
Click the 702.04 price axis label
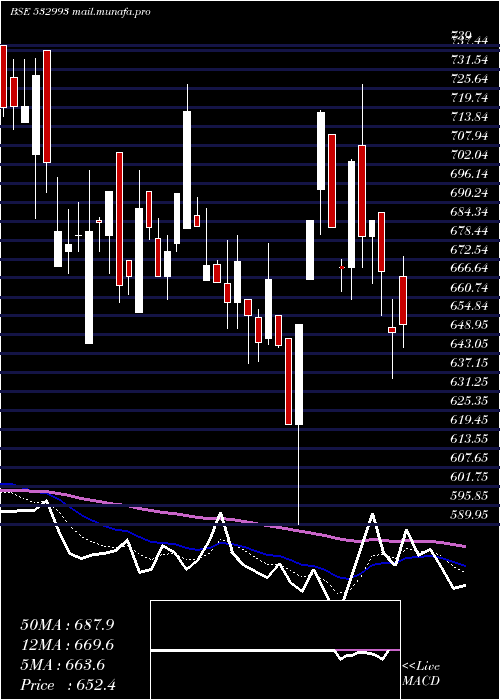(469, 155)
